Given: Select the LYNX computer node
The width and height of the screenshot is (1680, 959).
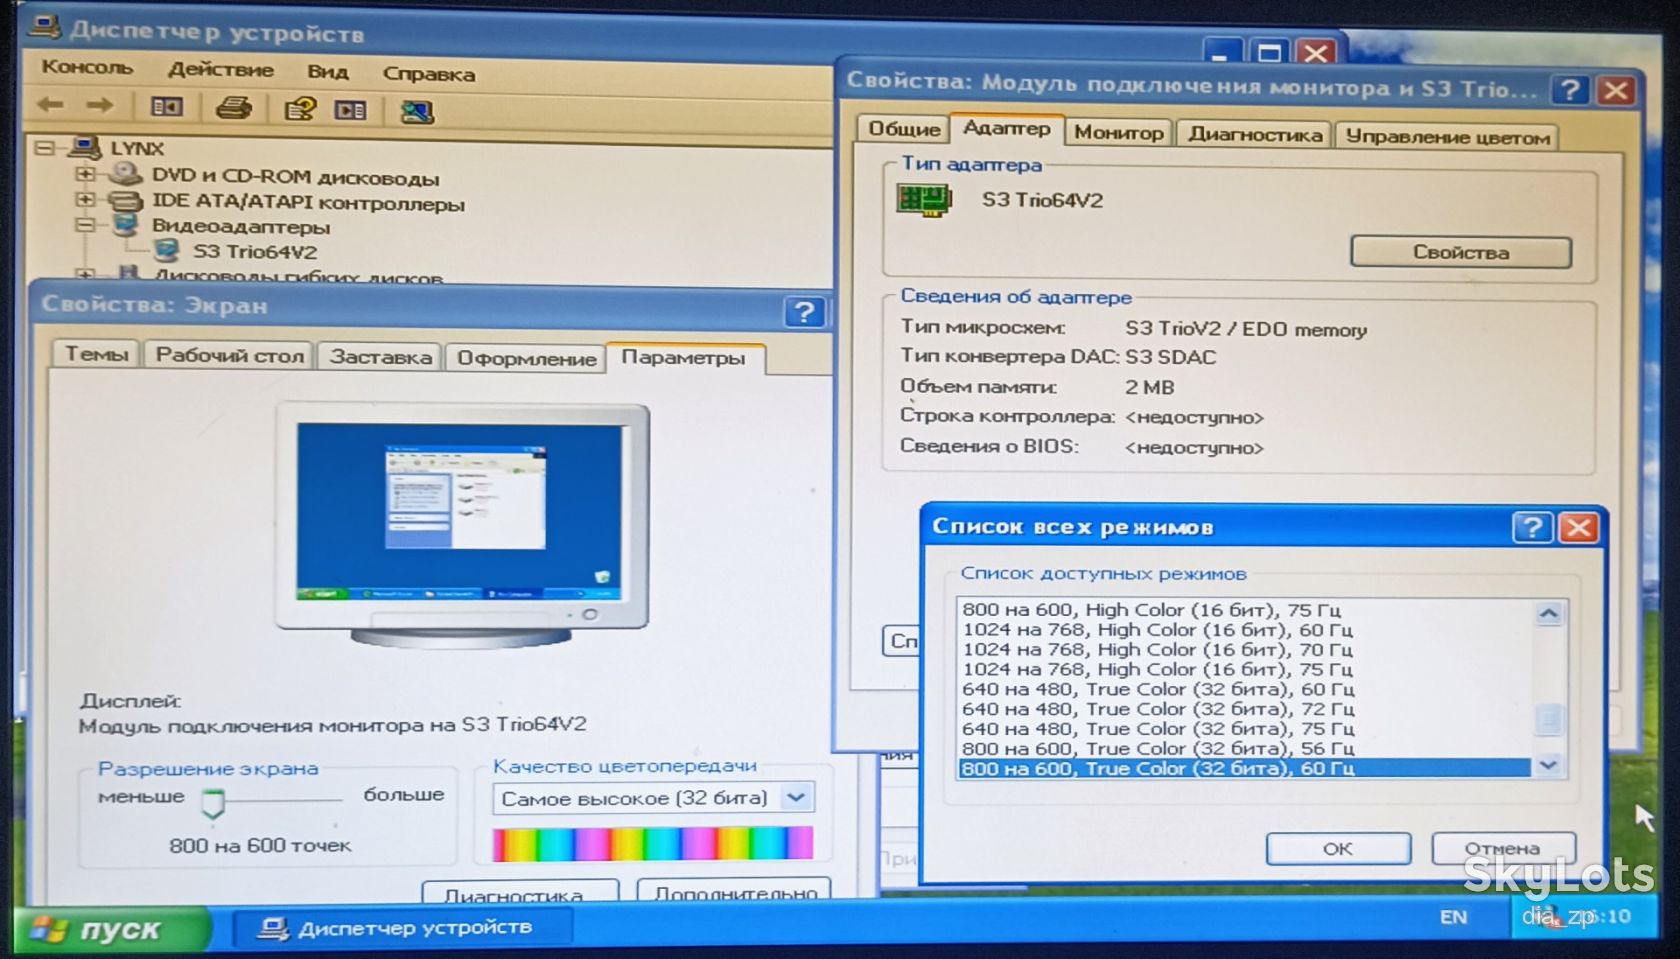Looking at the screenshot, I should 136,148.
